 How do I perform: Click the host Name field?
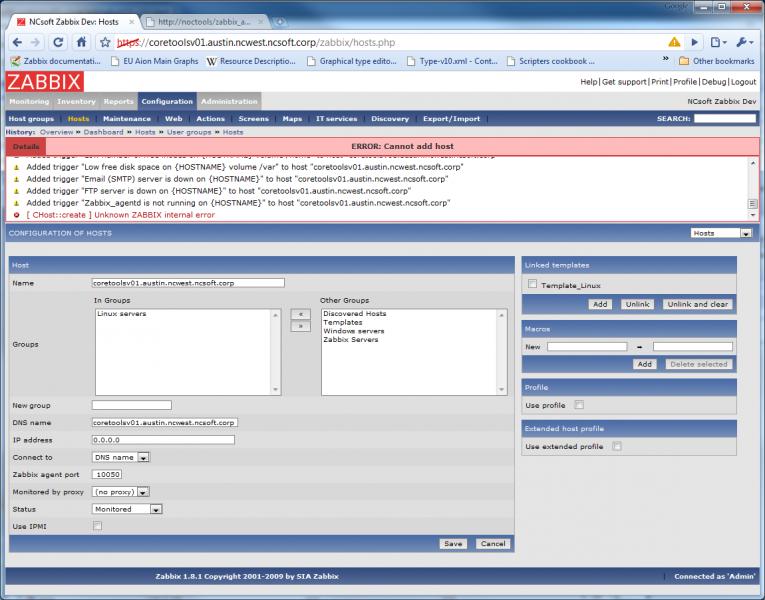(x=188, y=283)
